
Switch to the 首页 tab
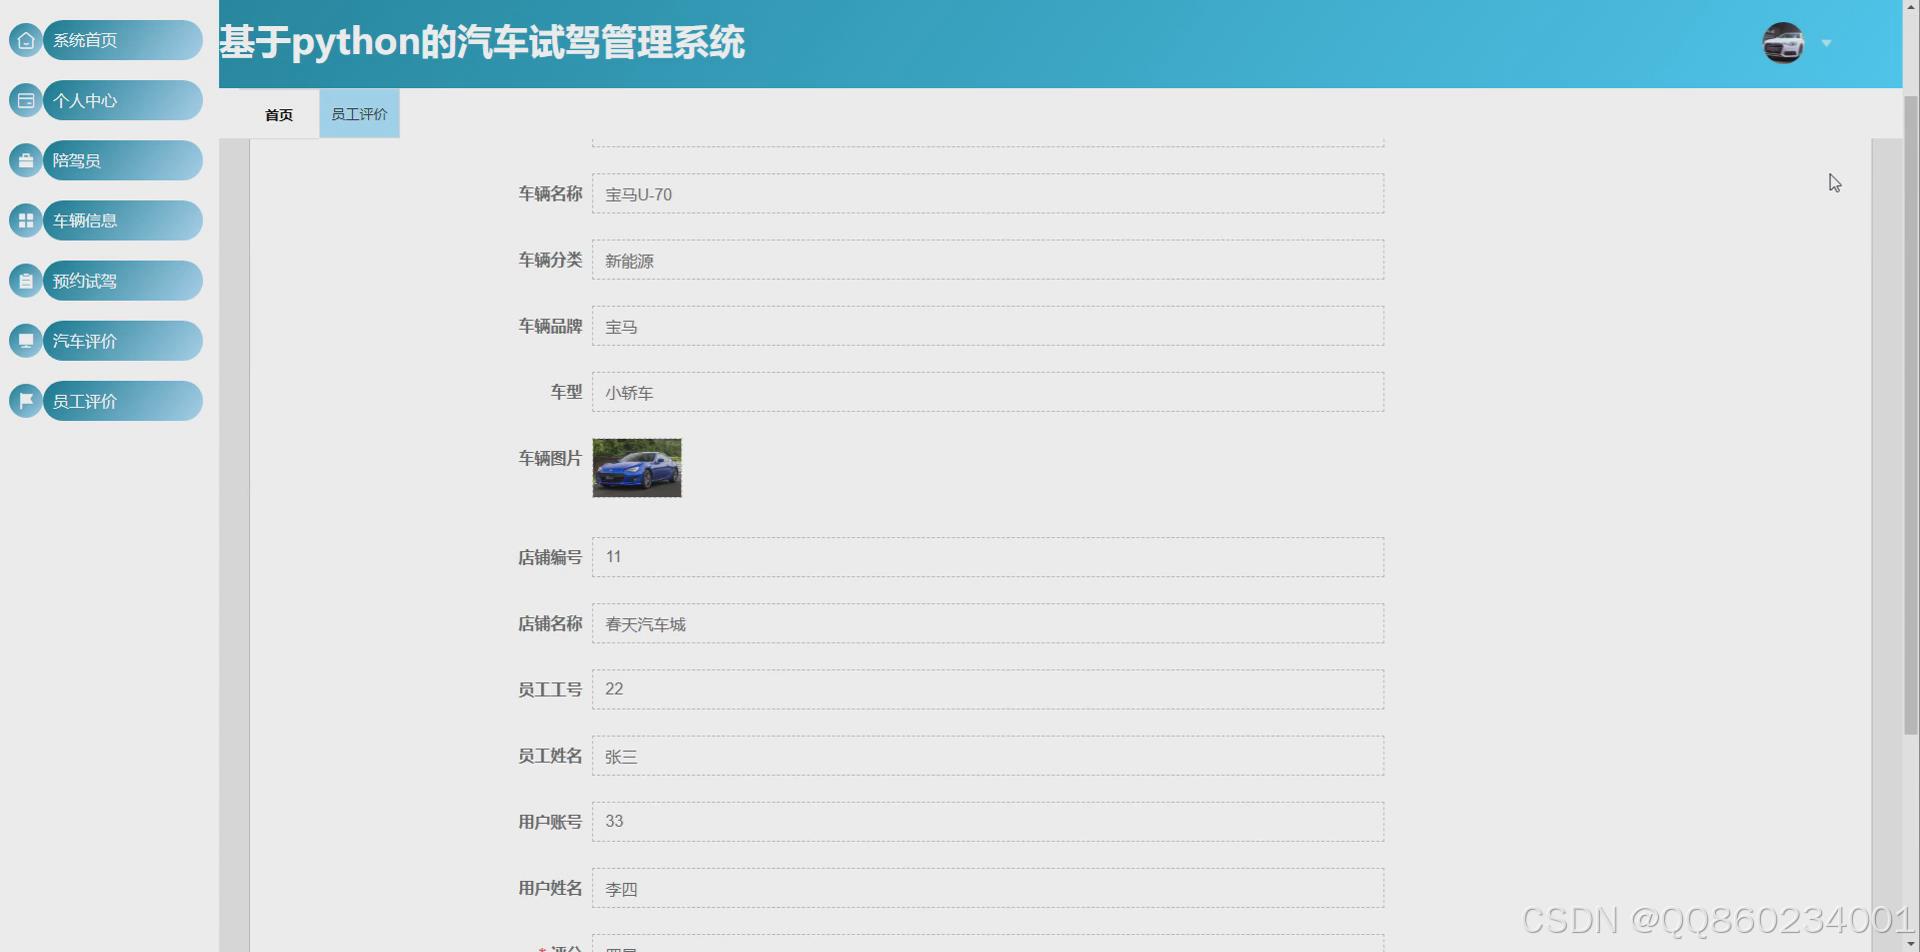279,115
